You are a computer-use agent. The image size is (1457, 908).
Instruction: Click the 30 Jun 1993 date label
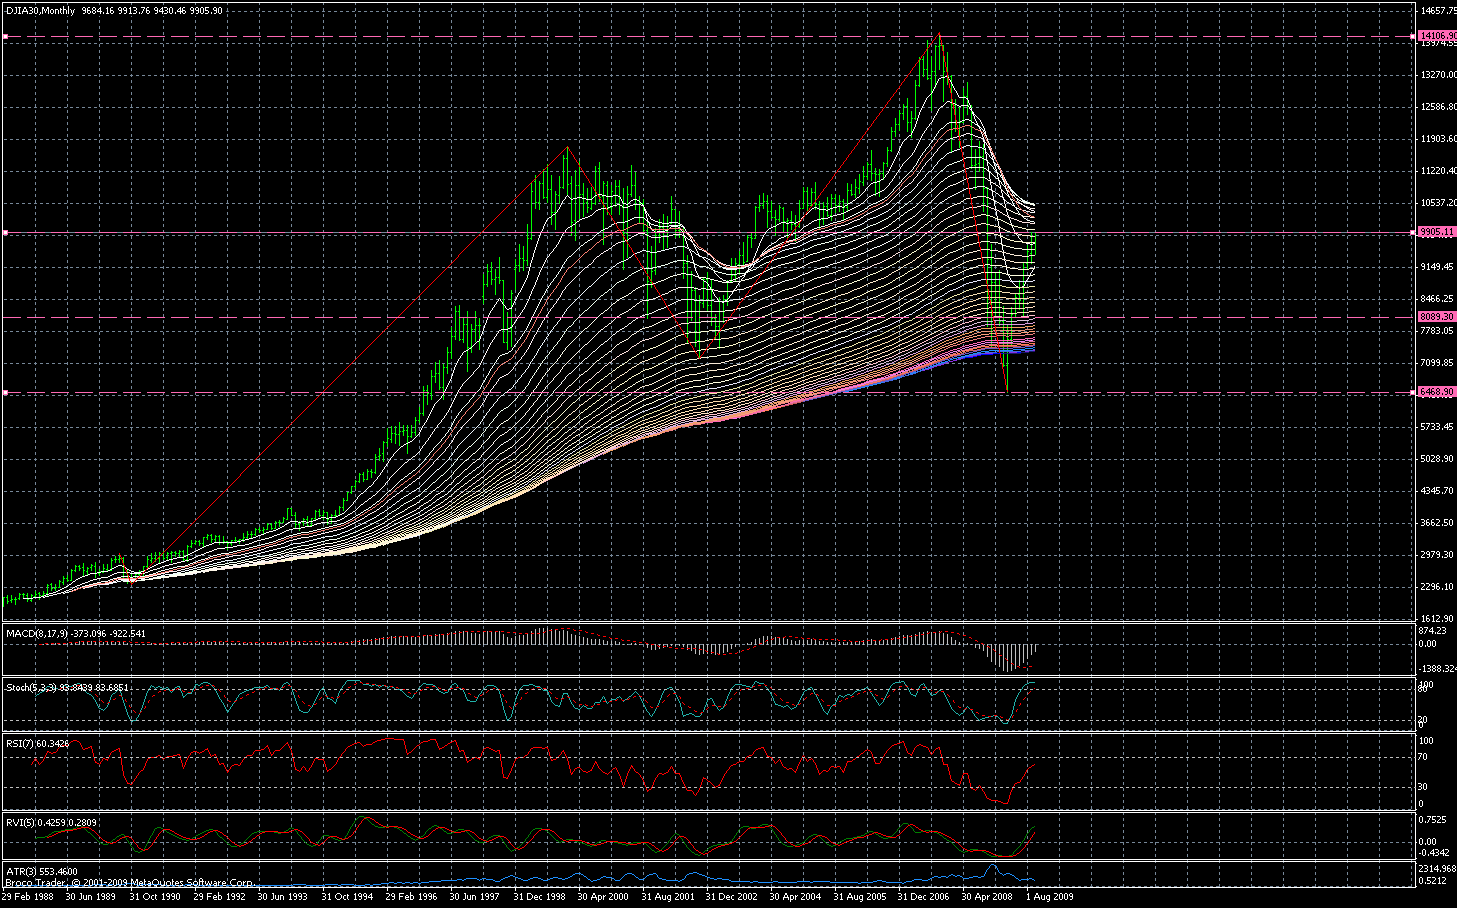[283, 897]
